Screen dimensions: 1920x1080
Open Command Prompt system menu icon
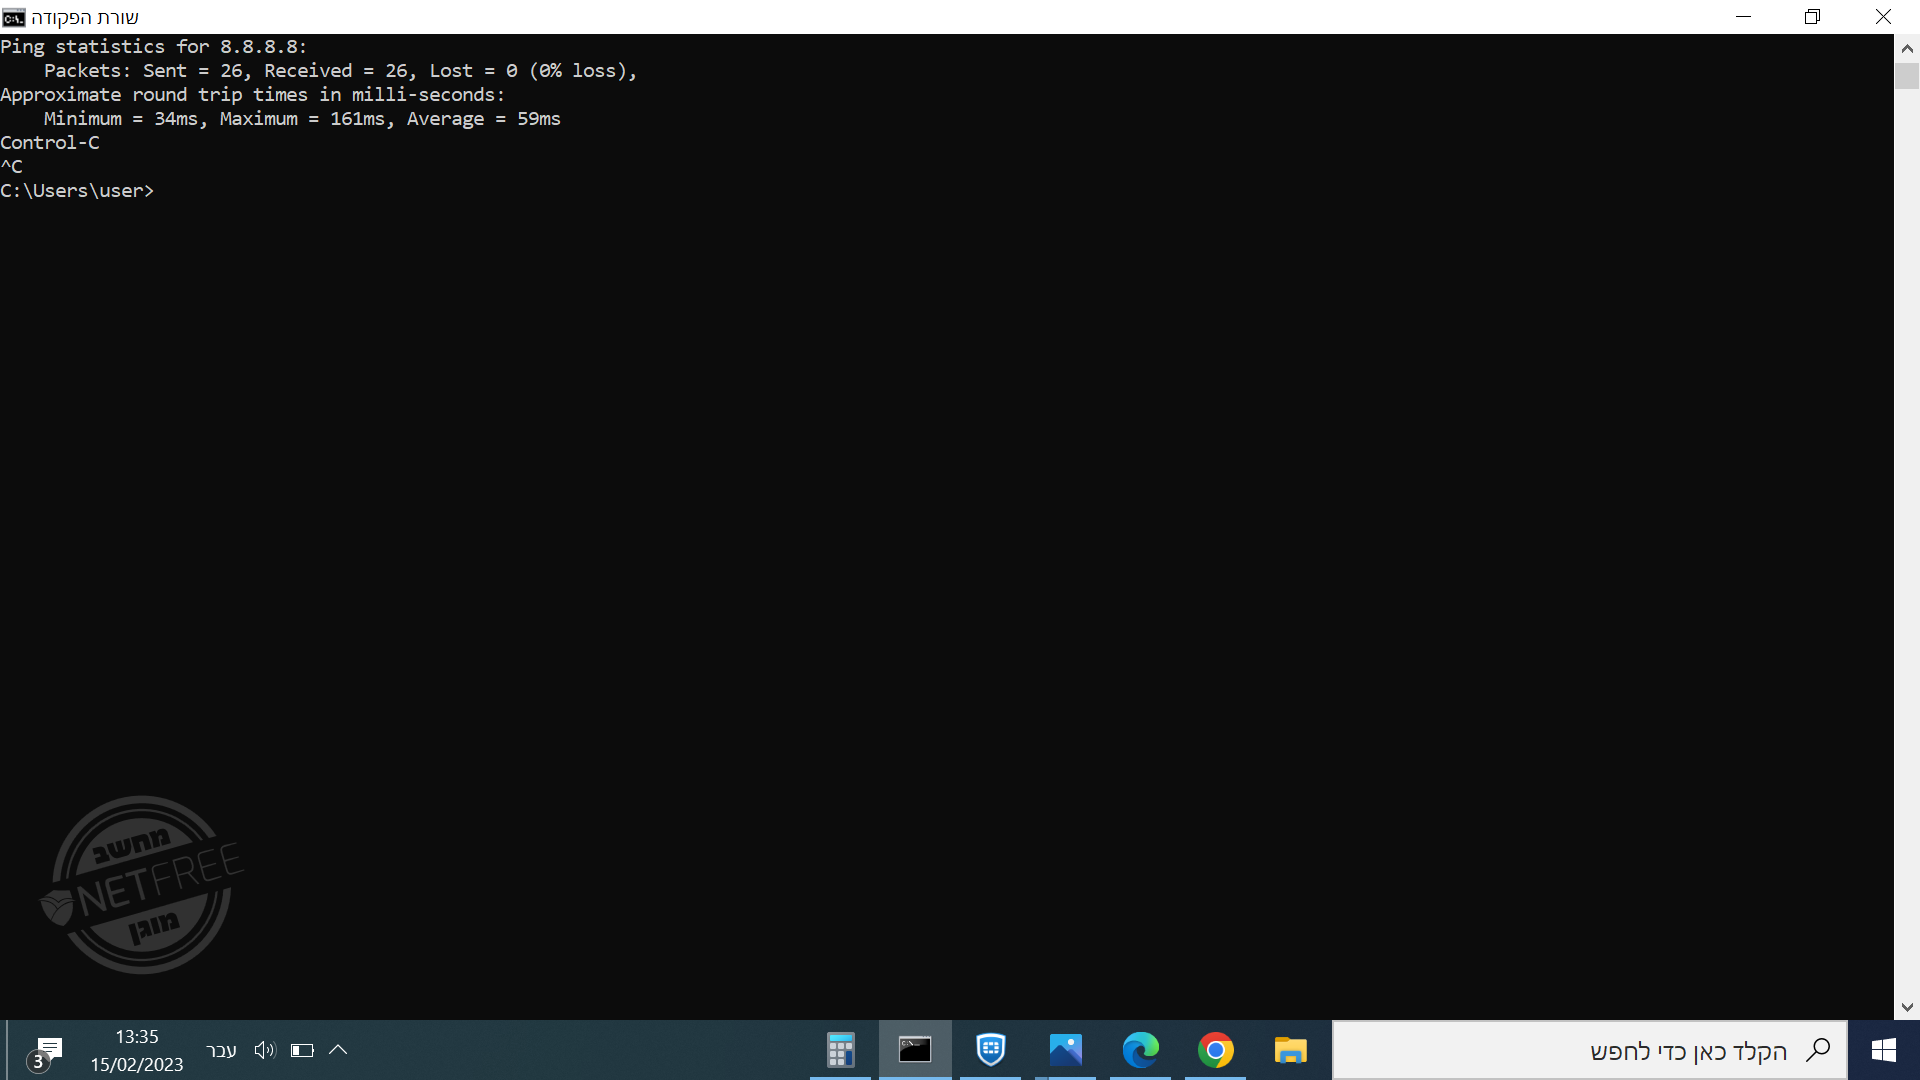(13, 17)
